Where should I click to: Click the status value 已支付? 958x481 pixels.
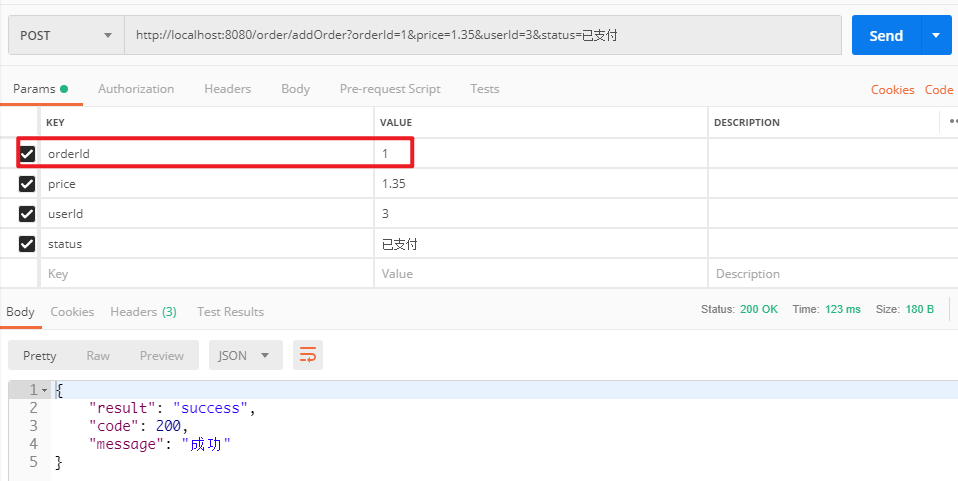pos(541,244)
